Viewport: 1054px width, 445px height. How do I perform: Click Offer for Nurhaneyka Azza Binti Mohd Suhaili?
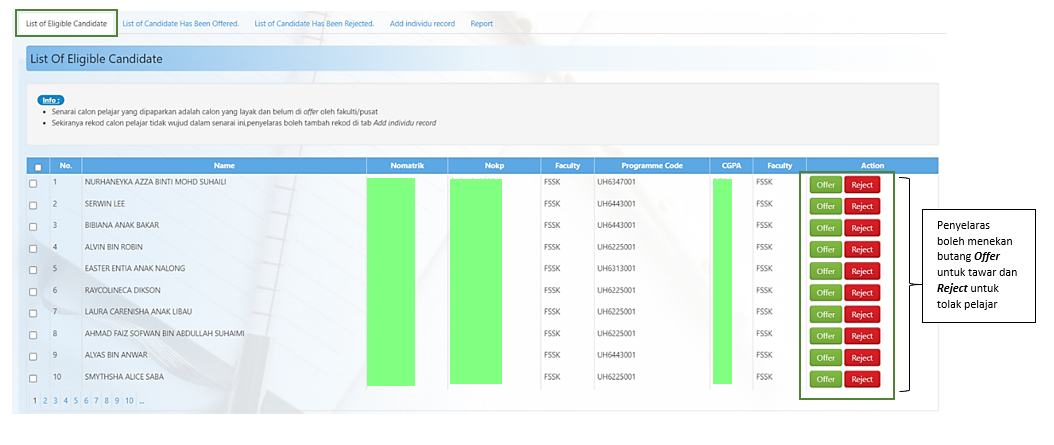click(x=825, y=185)
